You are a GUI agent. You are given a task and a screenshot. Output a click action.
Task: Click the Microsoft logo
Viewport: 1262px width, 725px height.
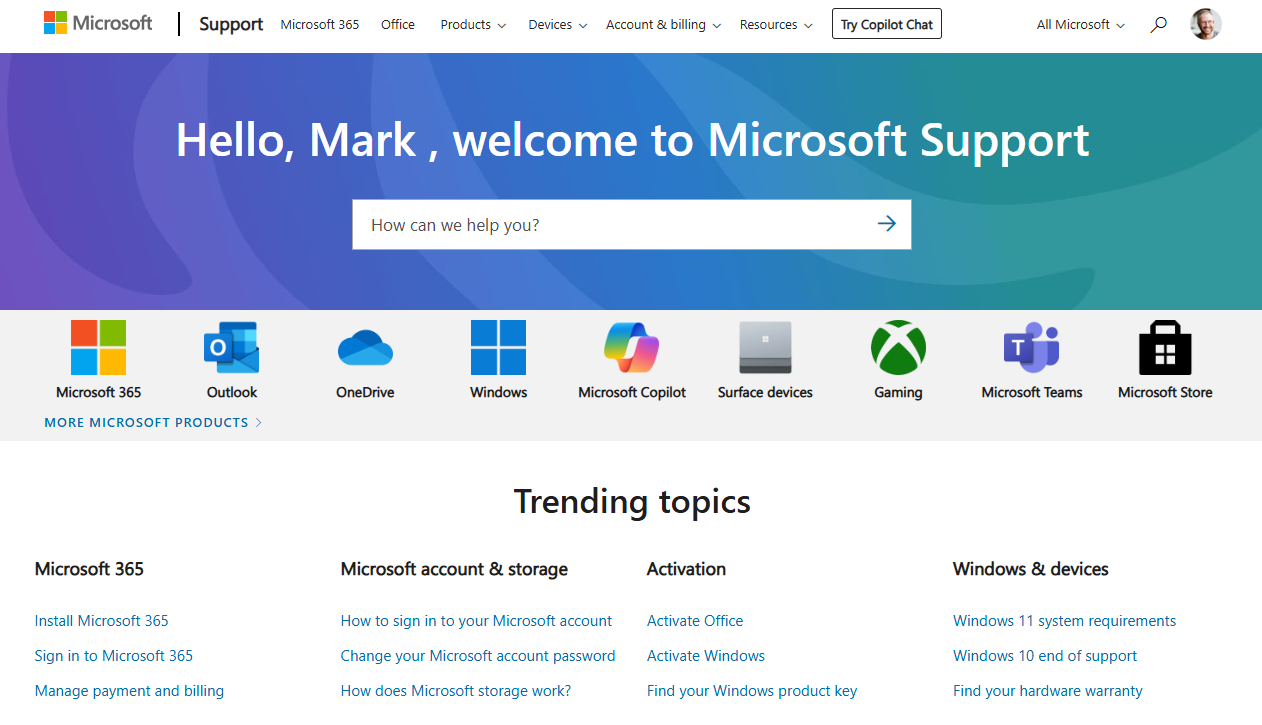tap(98, 23)
